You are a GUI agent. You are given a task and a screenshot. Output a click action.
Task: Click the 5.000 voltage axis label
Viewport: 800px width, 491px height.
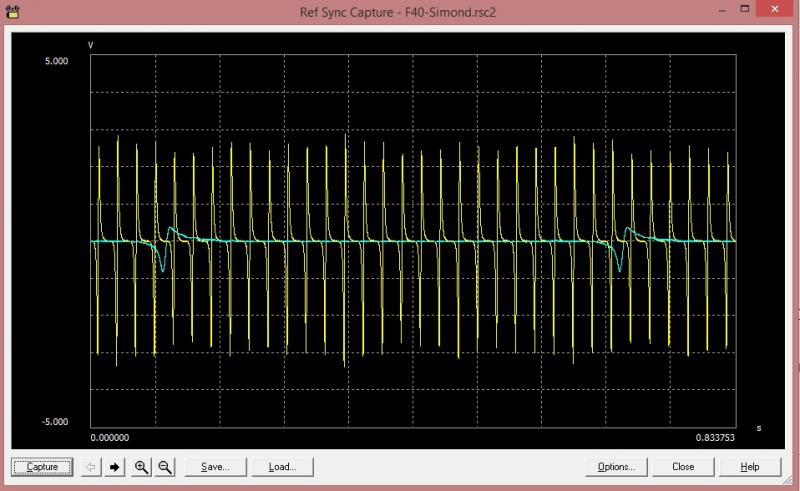point(54,61)
